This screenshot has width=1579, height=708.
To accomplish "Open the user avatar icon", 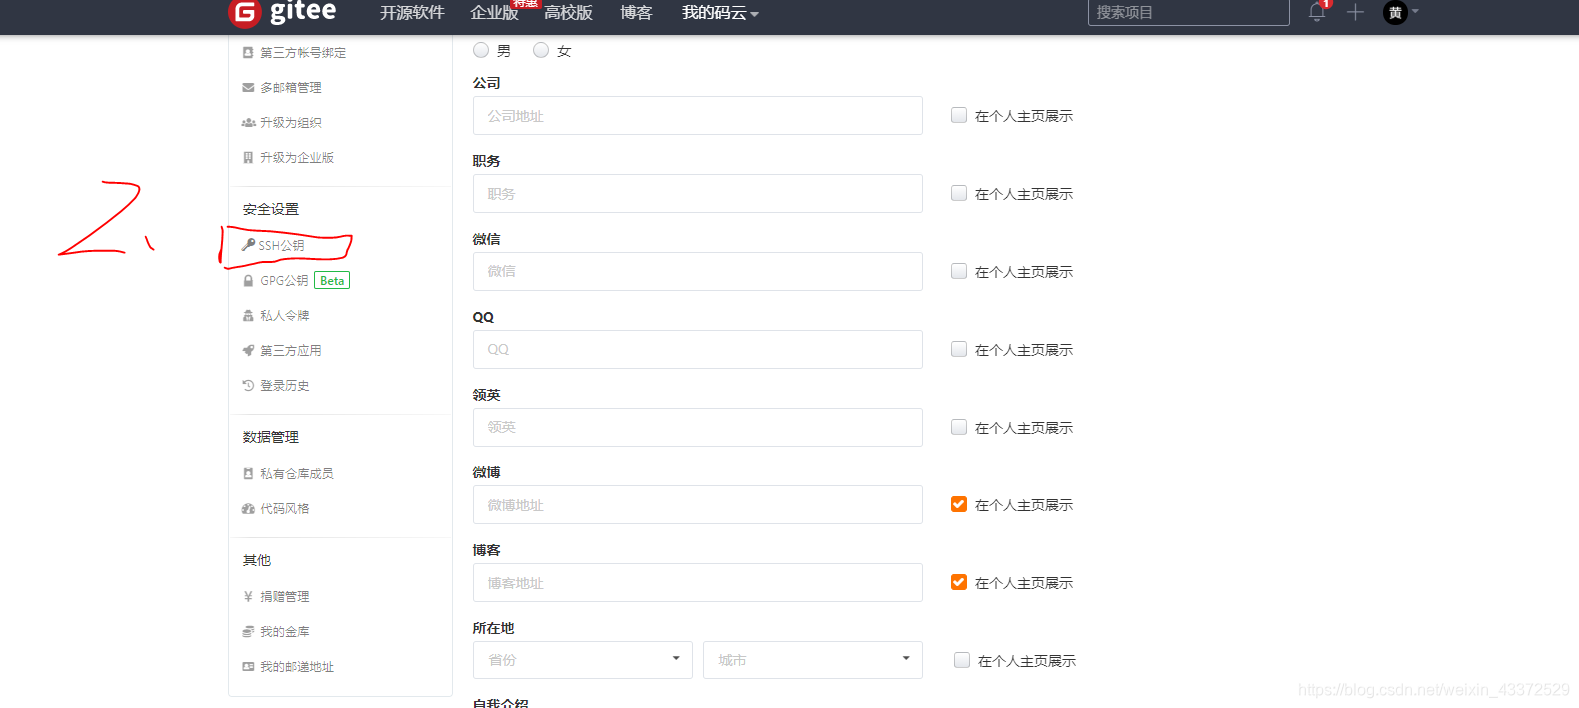I will (1395, 12).
